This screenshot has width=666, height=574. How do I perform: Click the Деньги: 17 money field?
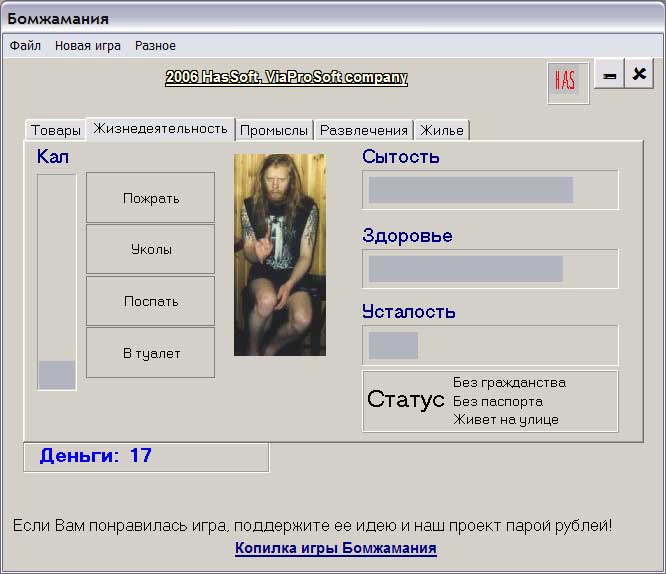click(147, 457)
